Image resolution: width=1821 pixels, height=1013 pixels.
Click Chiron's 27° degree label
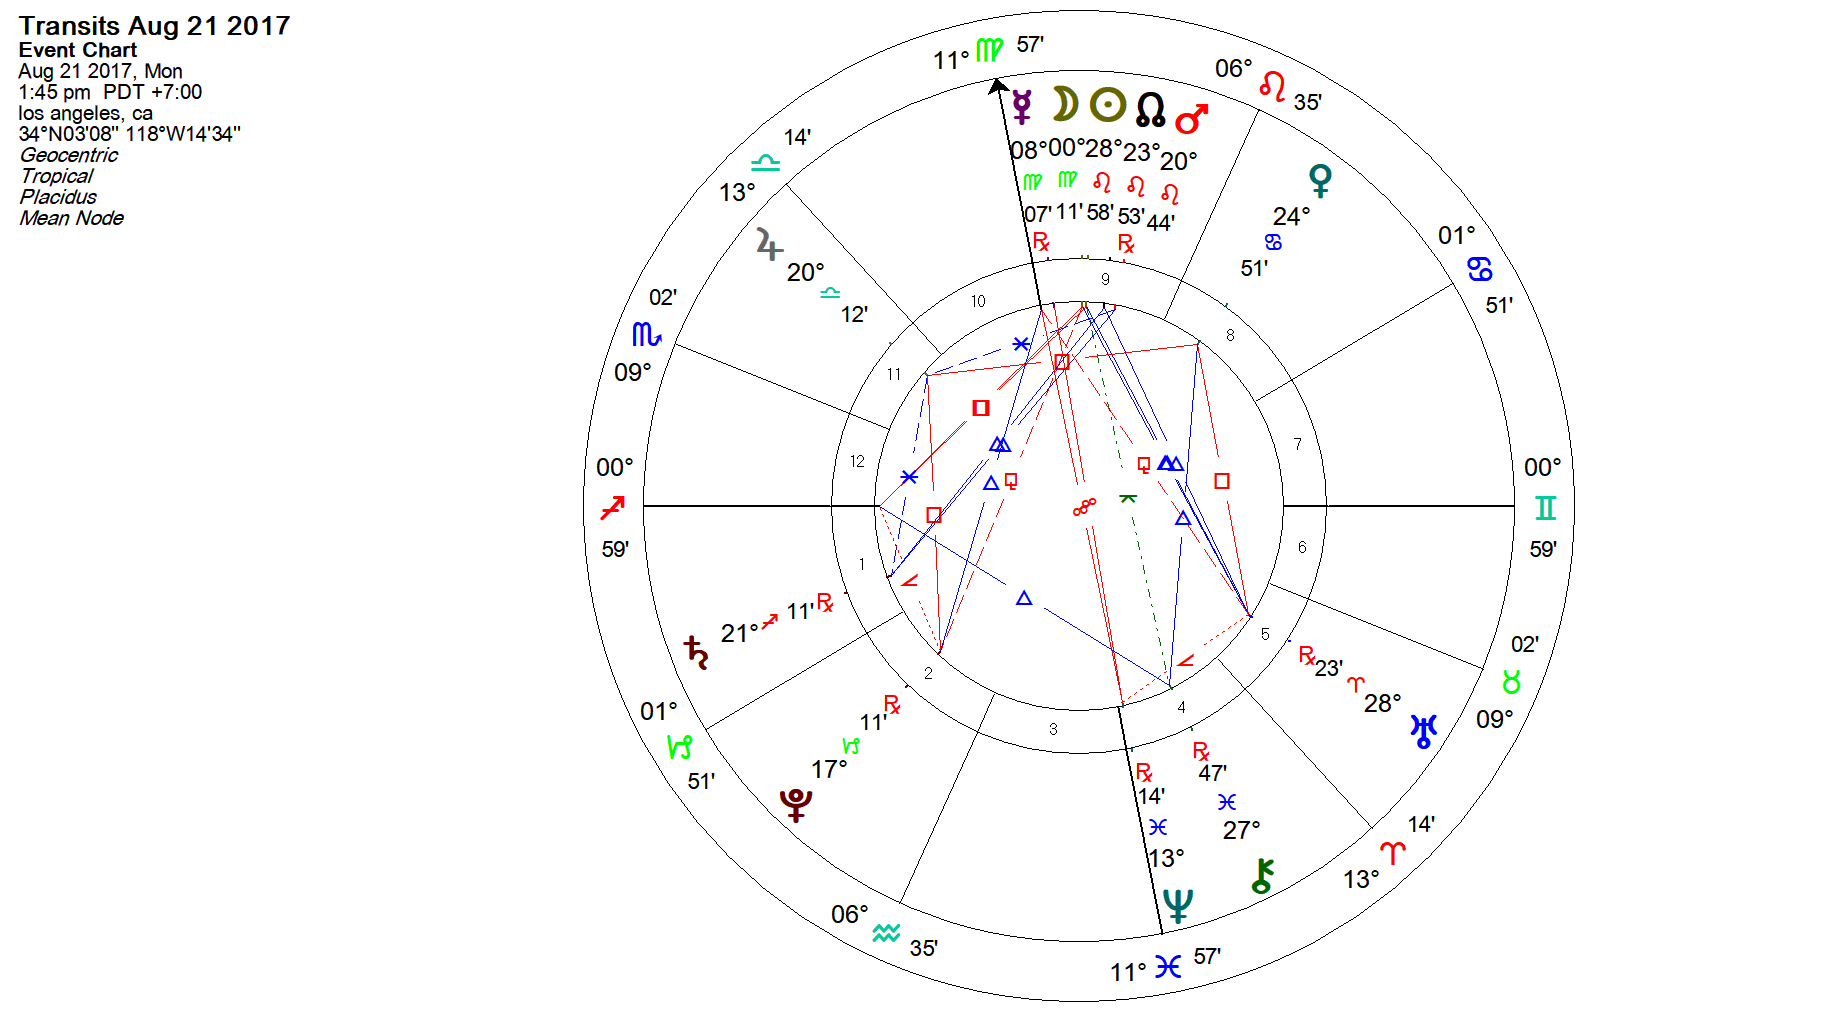[1242, 830]
